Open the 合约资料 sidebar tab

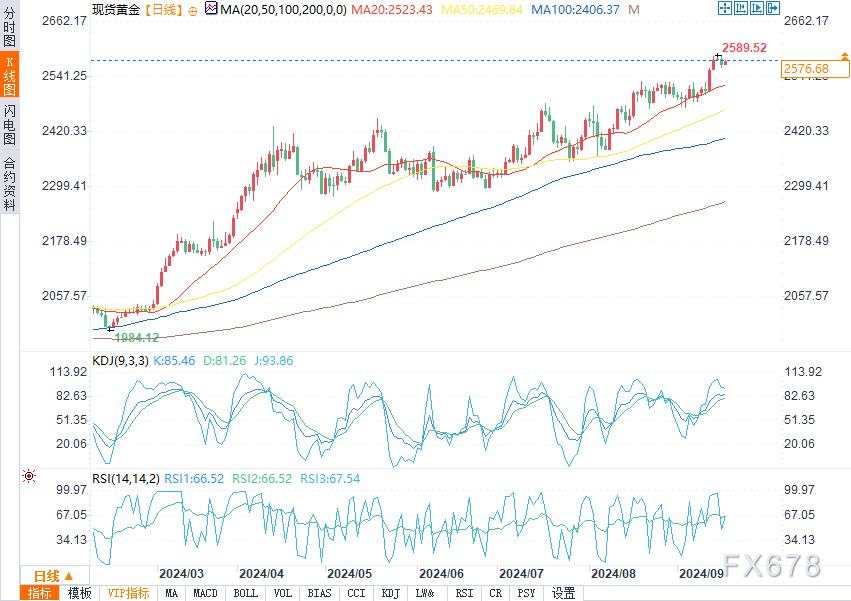pyautogui.click(x=9, y=184)
